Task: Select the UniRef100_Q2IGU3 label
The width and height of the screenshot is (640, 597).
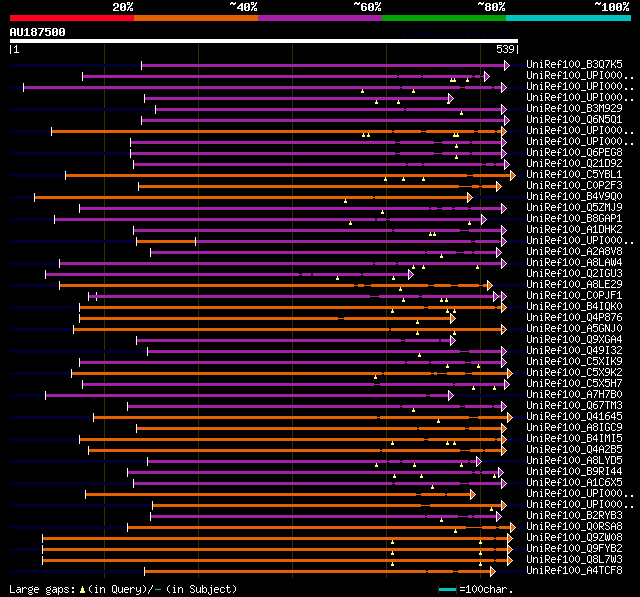Action: 574,273
